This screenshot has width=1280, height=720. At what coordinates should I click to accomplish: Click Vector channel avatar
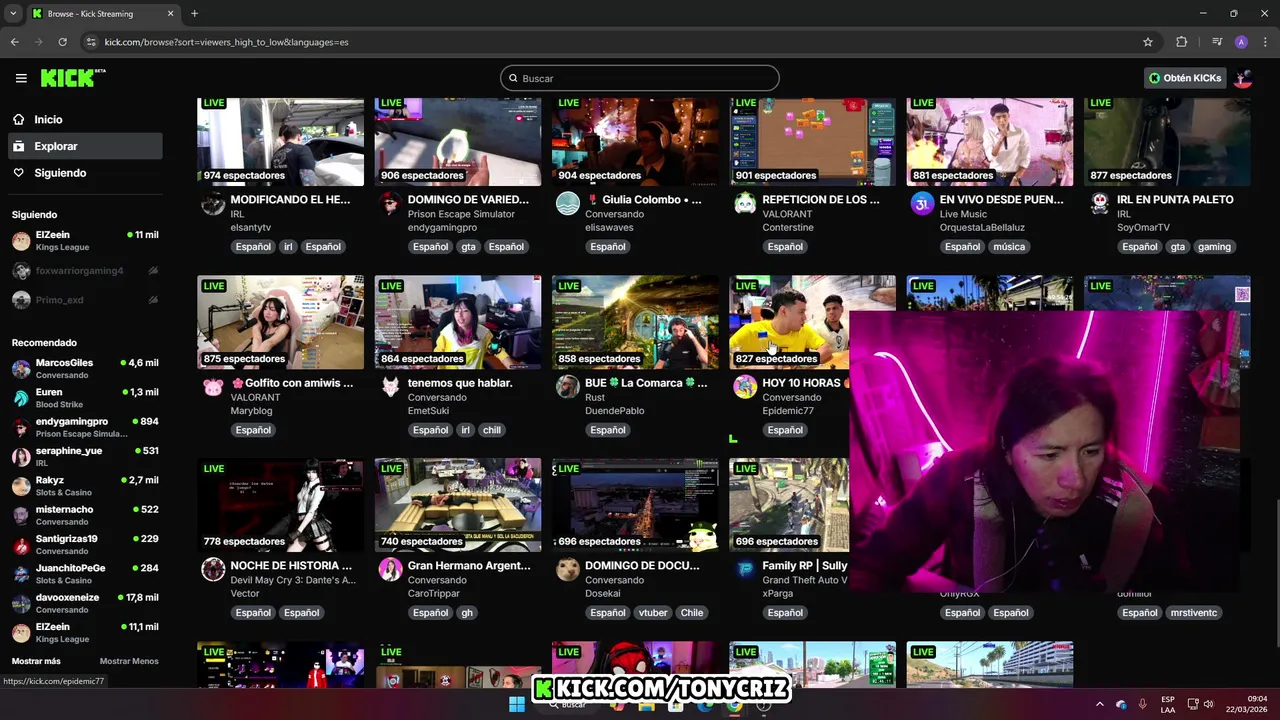[x=213, y=570]
